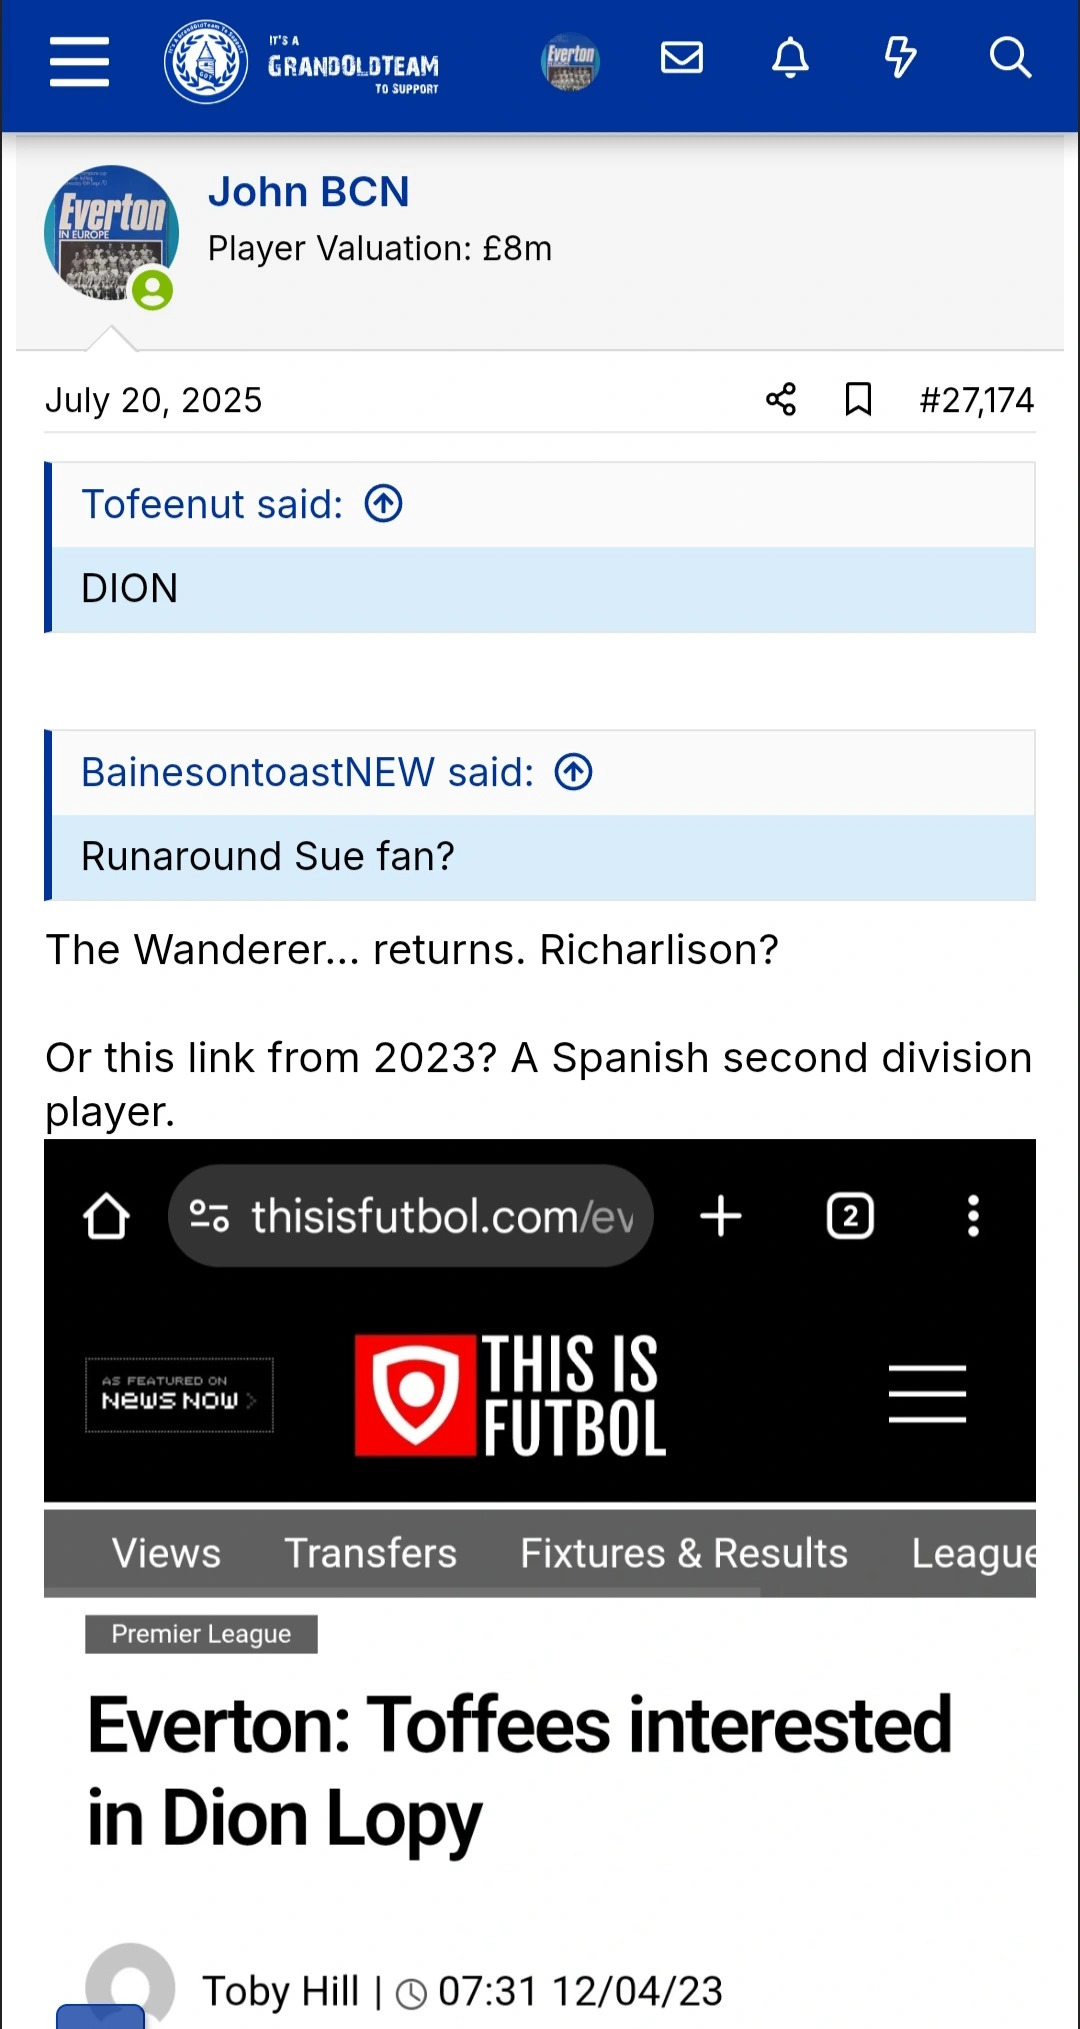
Task: Click the July 20, 2025 post date
Action: coord(153,400)
